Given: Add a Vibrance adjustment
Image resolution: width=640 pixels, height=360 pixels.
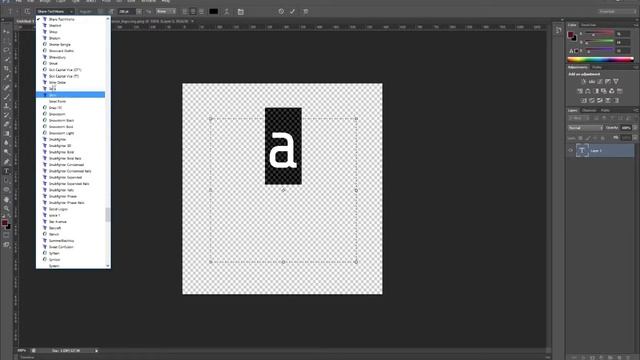Looking at the screenshot, I should pyautogui.click(x=616, y=82).
